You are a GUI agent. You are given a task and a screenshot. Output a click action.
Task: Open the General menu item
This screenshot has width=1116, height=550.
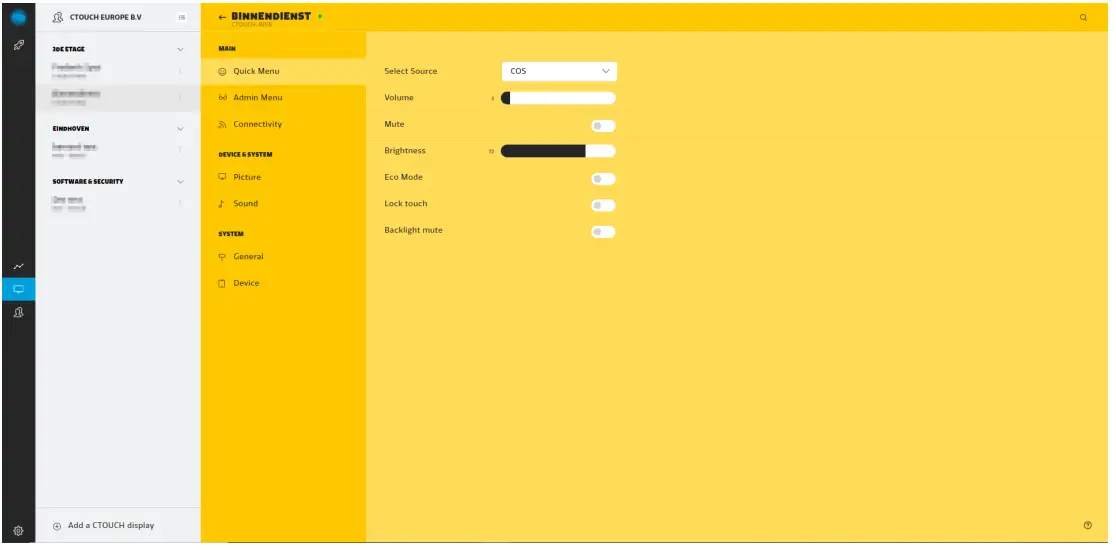pyautogui.click(x=283, y=256)
